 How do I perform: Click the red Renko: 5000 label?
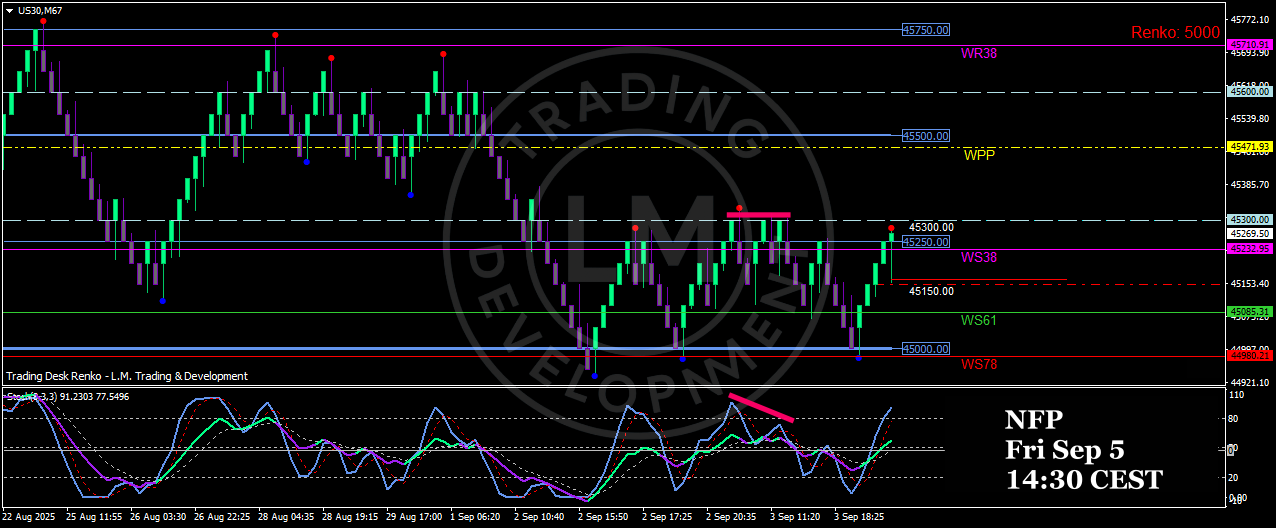coord(1175,33)
